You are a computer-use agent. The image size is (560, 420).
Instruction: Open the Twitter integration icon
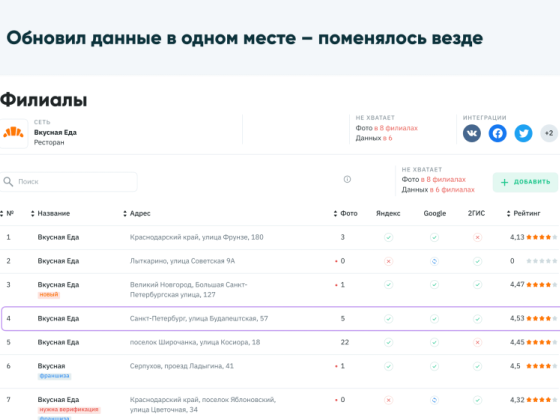coord(523,134)
